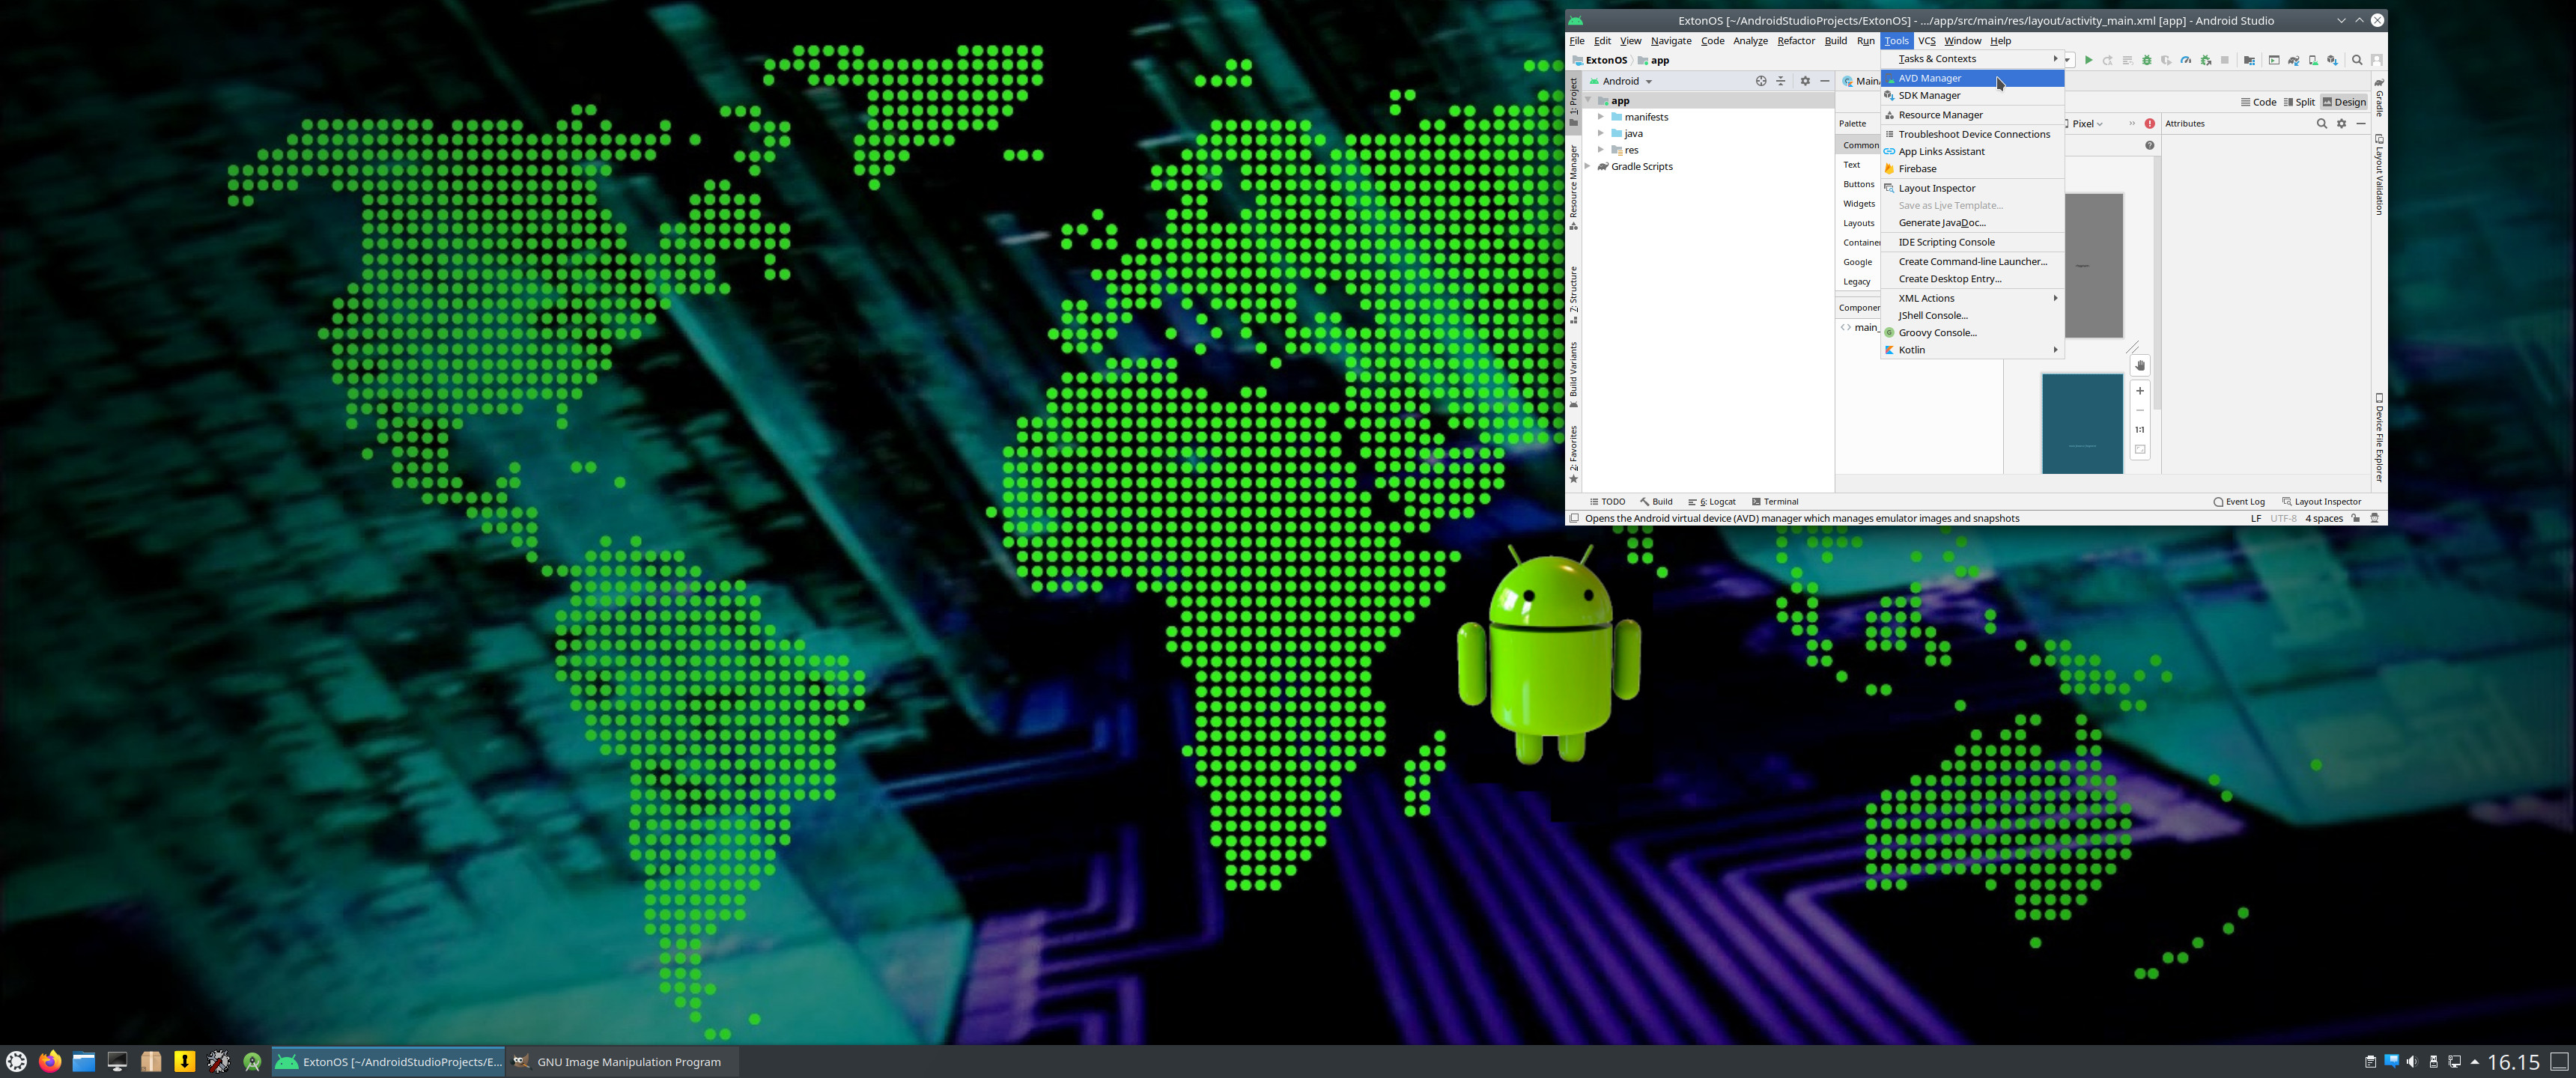Switch editor to Design view
Screen dimensions: 2576x1078
coord(2344,102)
